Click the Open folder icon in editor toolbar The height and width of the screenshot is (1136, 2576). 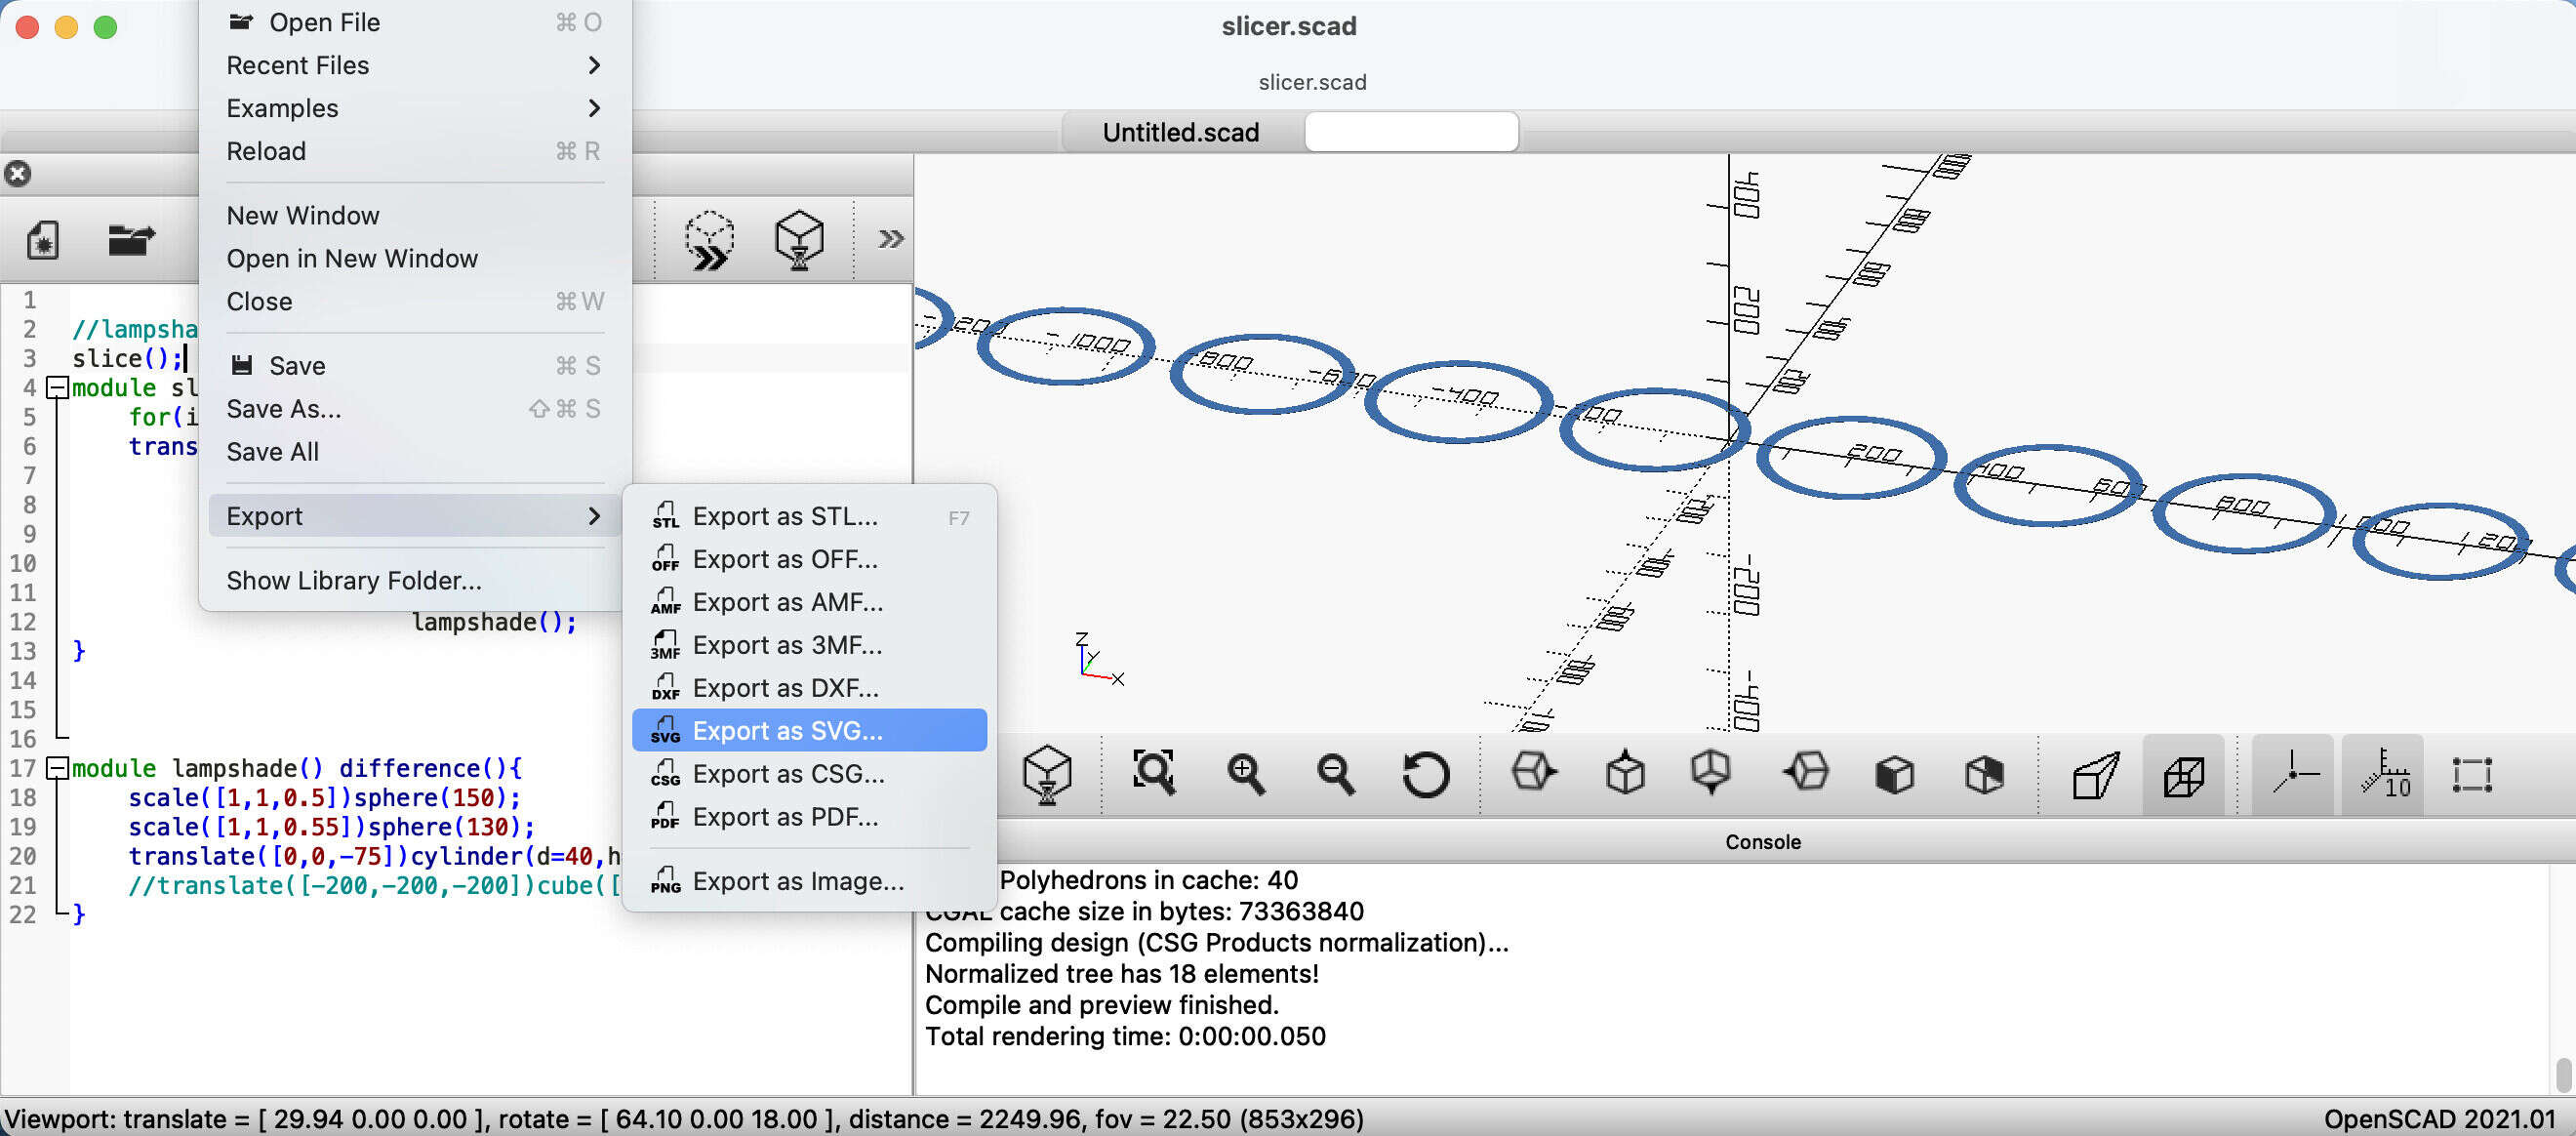pyautogui.click(x=131, y=240)
